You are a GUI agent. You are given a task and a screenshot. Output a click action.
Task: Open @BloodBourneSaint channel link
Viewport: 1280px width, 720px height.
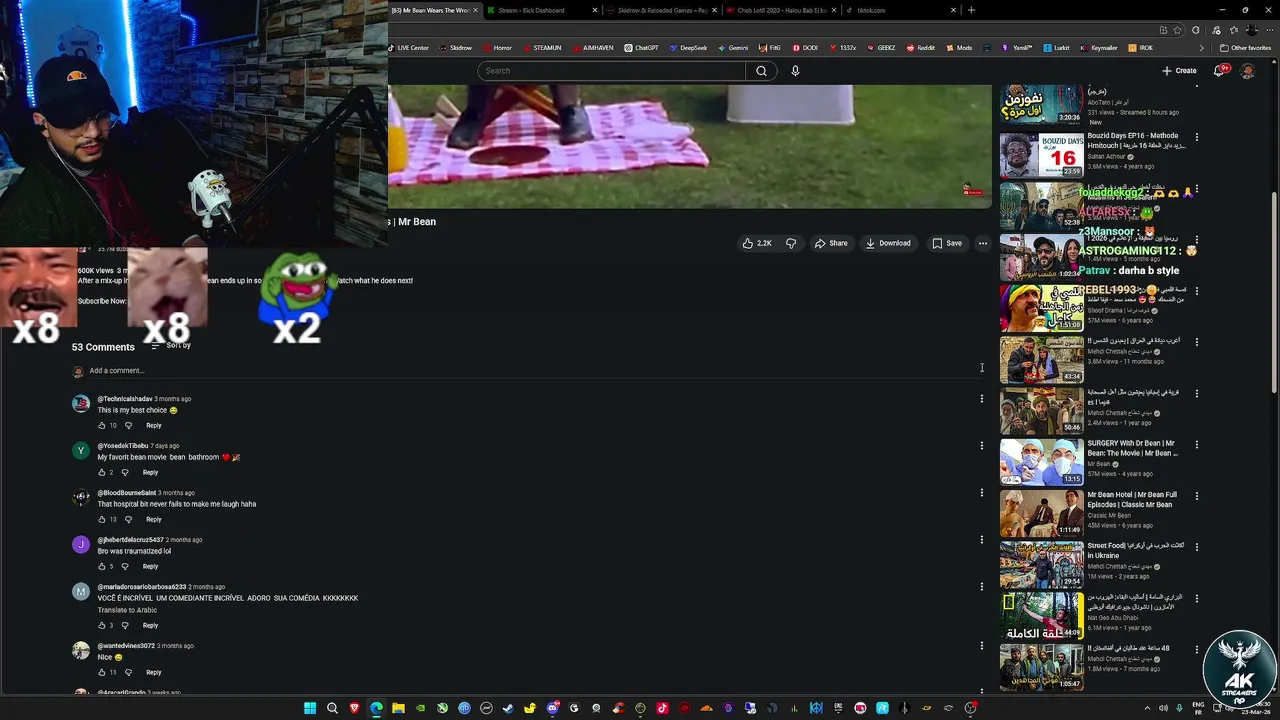point(126,493)
